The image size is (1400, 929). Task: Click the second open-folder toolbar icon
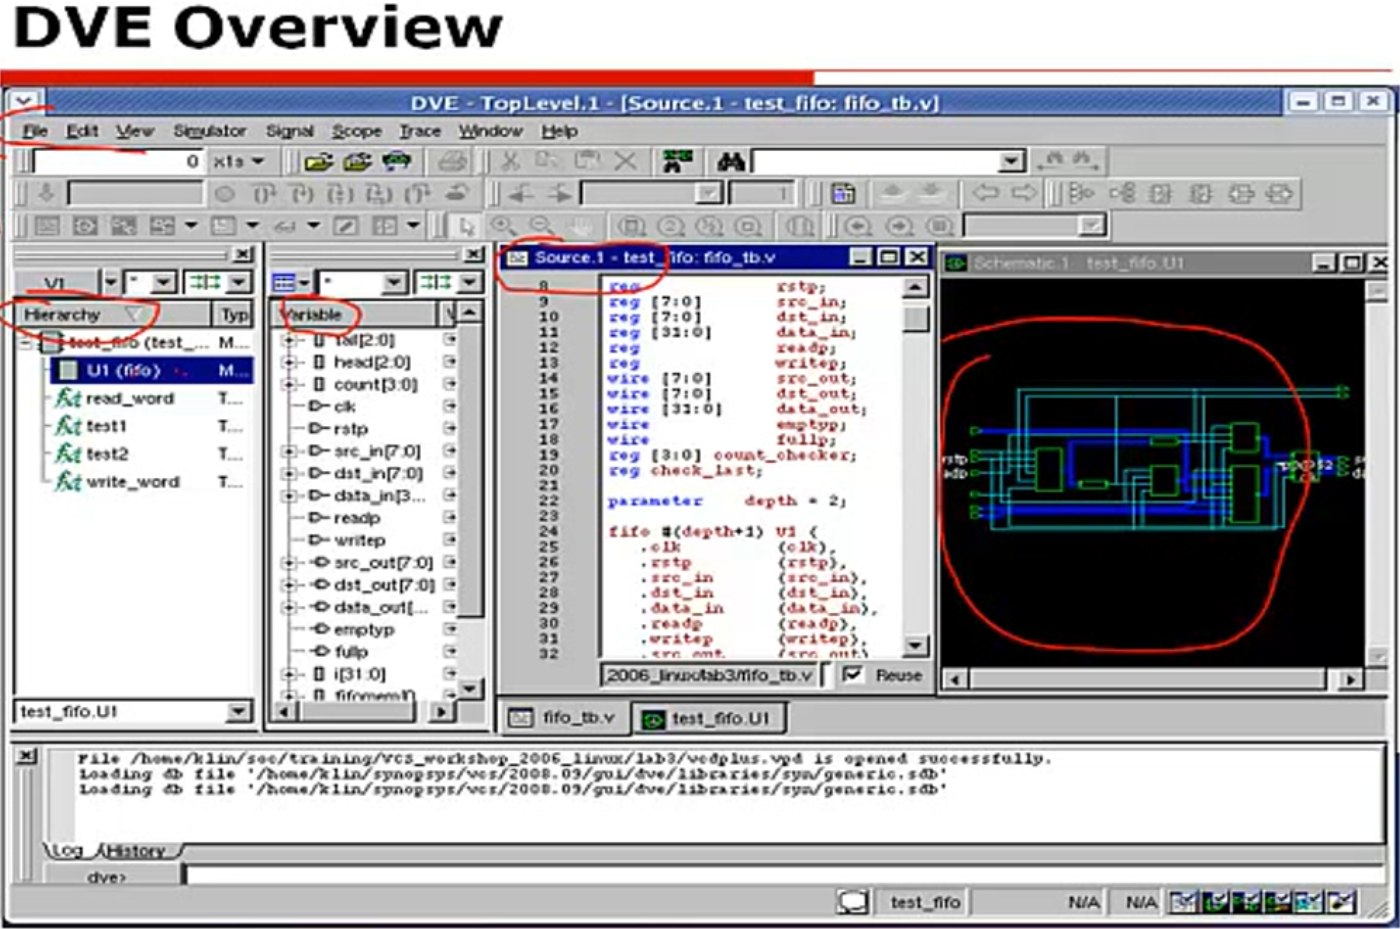click(x=357, y=161)
